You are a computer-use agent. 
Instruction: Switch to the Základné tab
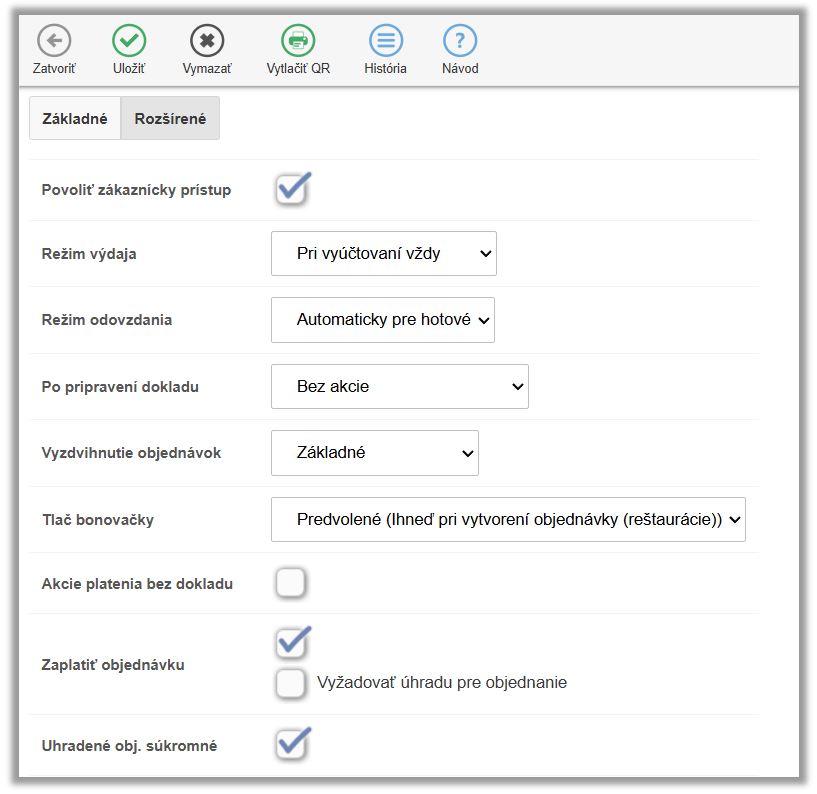pos(75,118)
